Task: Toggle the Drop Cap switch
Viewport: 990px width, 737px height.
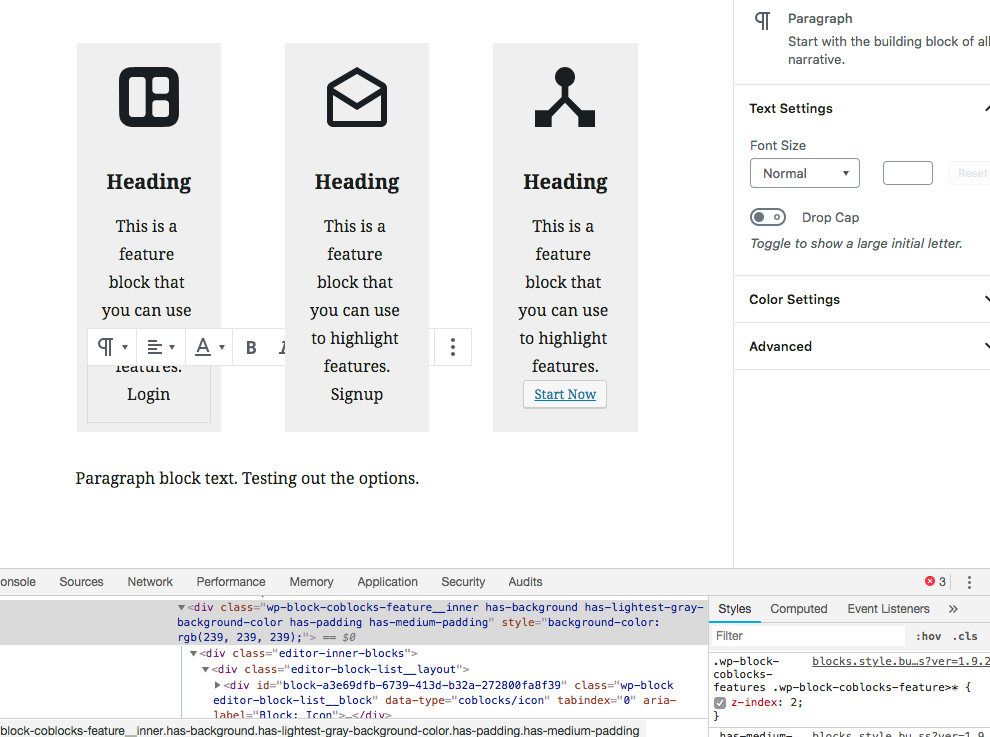Action: point(768,217)
